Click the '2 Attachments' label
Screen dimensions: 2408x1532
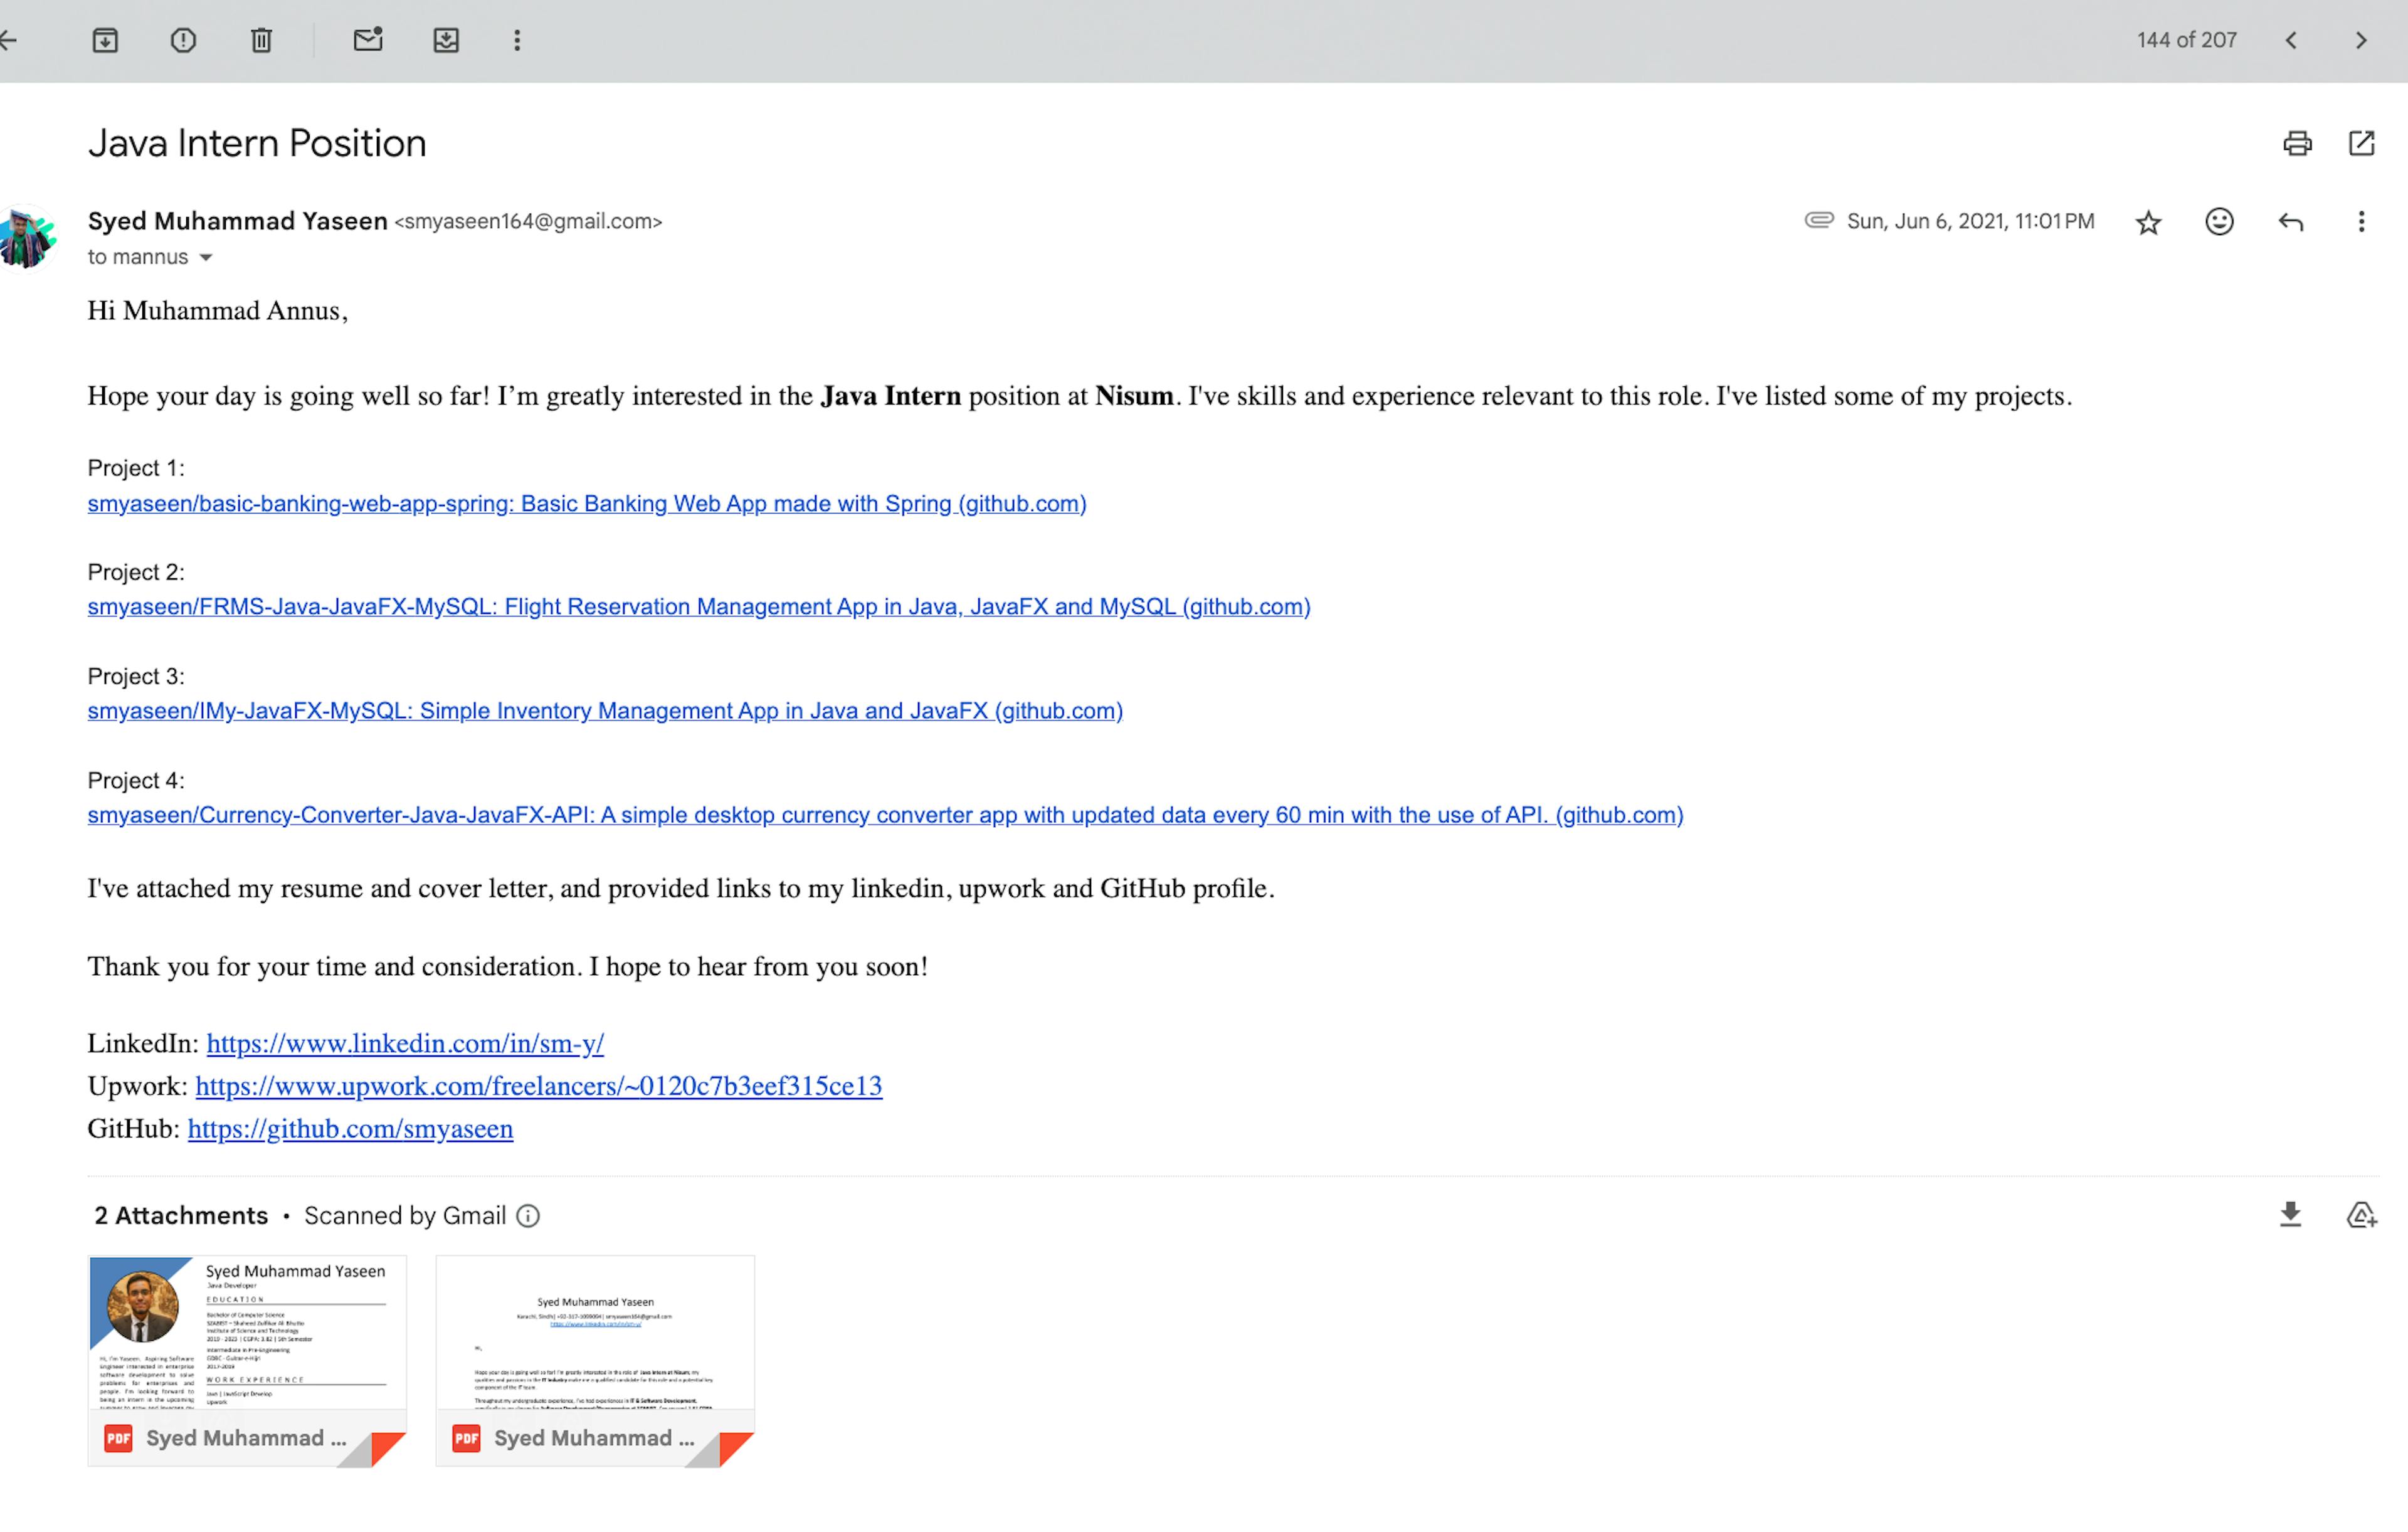point(181,1216)
